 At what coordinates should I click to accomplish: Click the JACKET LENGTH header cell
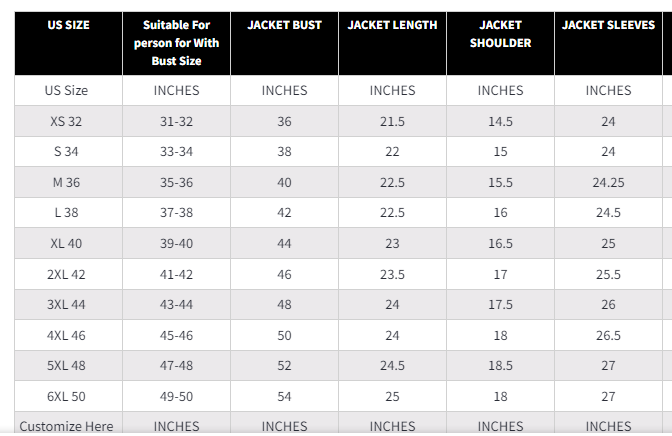coord(392,43)
